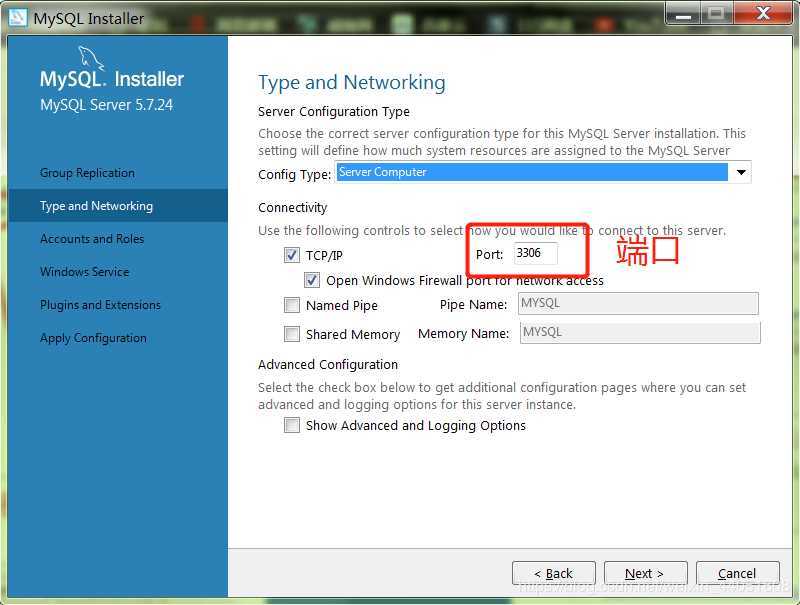Viewport: 800px width, 605px height.
Task: Close the MySQL Installer window
Action: (x=763, y=14)
